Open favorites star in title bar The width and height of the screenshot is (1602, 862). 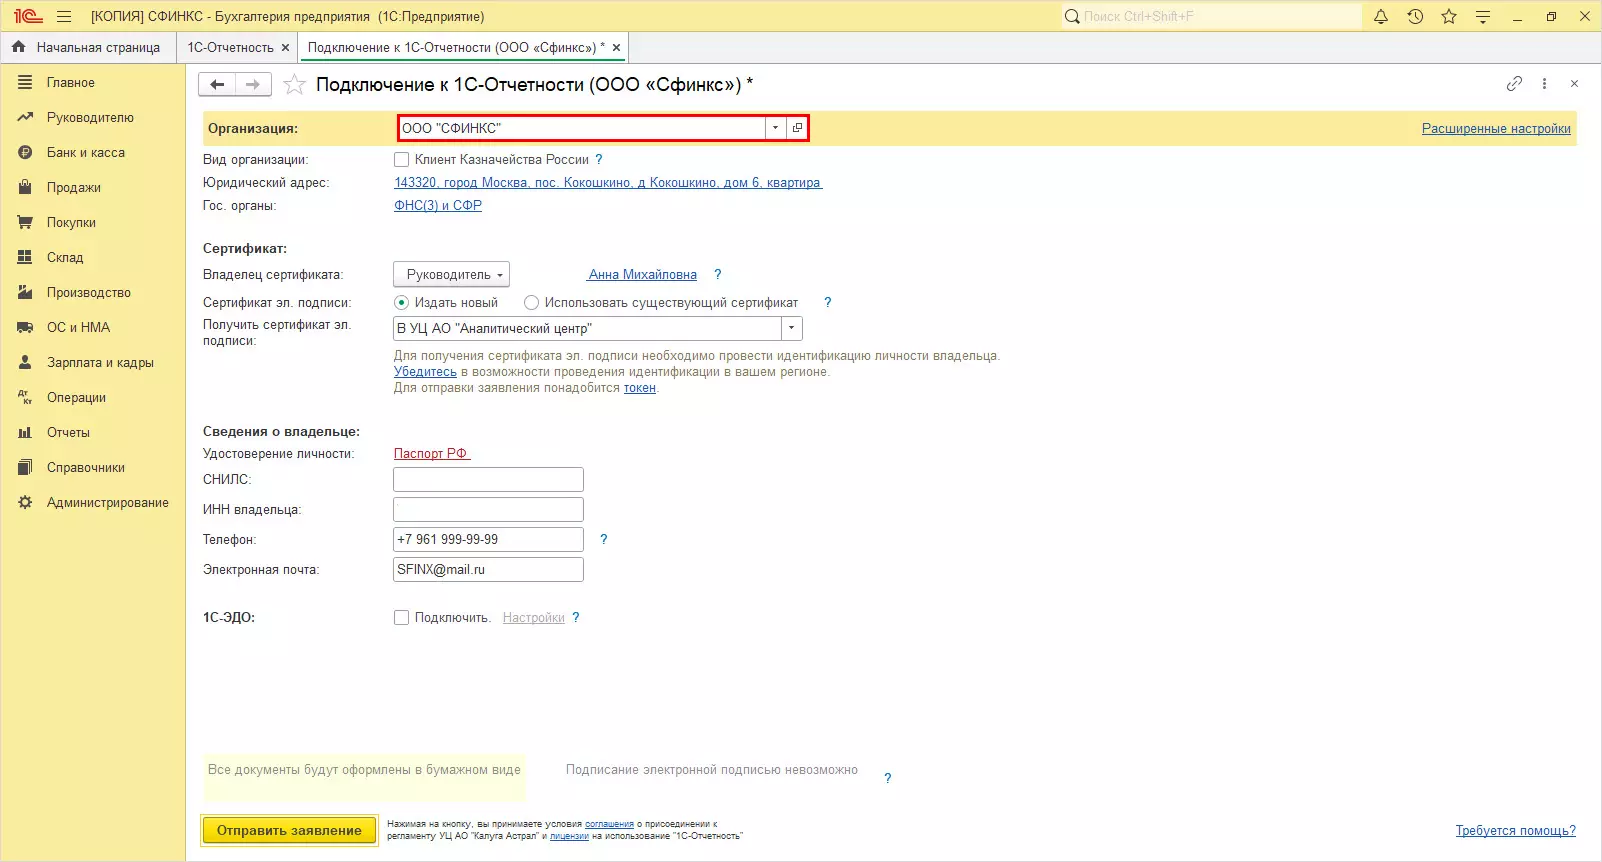point(1449,16)
